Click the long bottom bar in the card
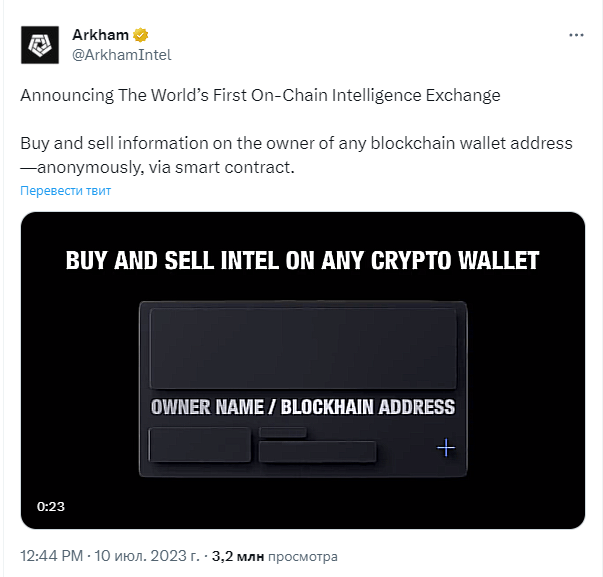603x577 pixels. pos(318,452)
